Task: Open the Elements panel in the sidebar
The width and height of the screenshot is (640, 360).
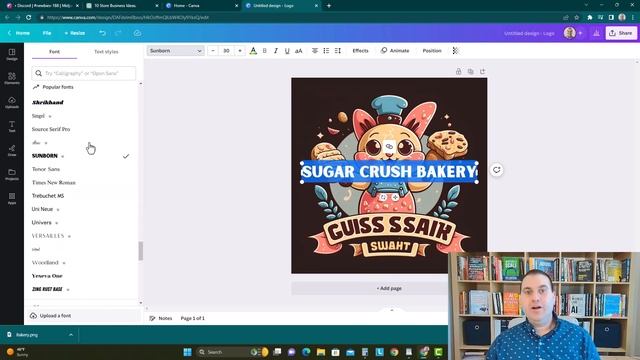Action: [x=12, y=78]
